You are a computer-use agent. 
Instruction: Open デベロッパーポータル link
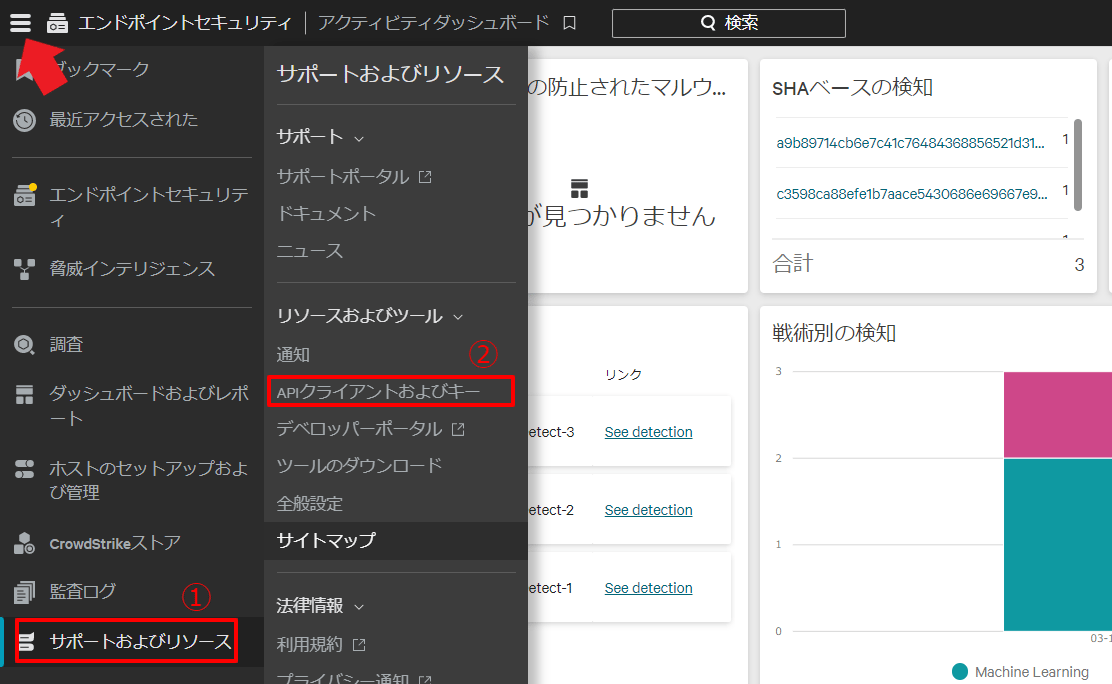(360, 429)
